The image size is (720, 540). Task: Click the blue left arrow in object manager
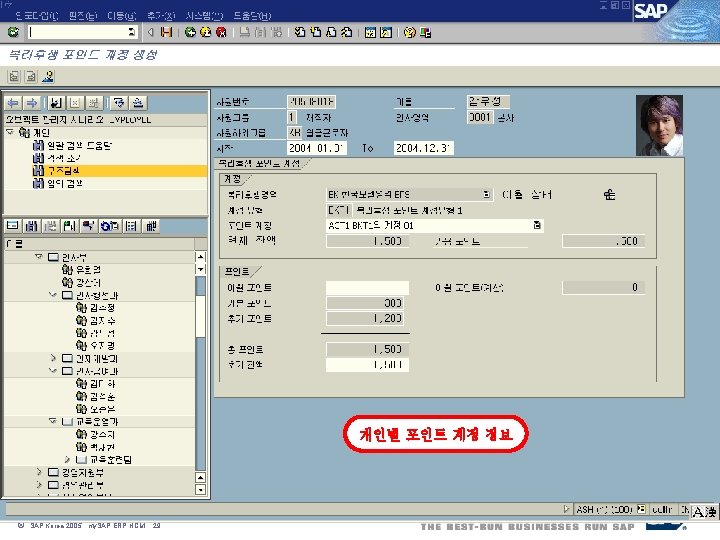tap(13, 103)
